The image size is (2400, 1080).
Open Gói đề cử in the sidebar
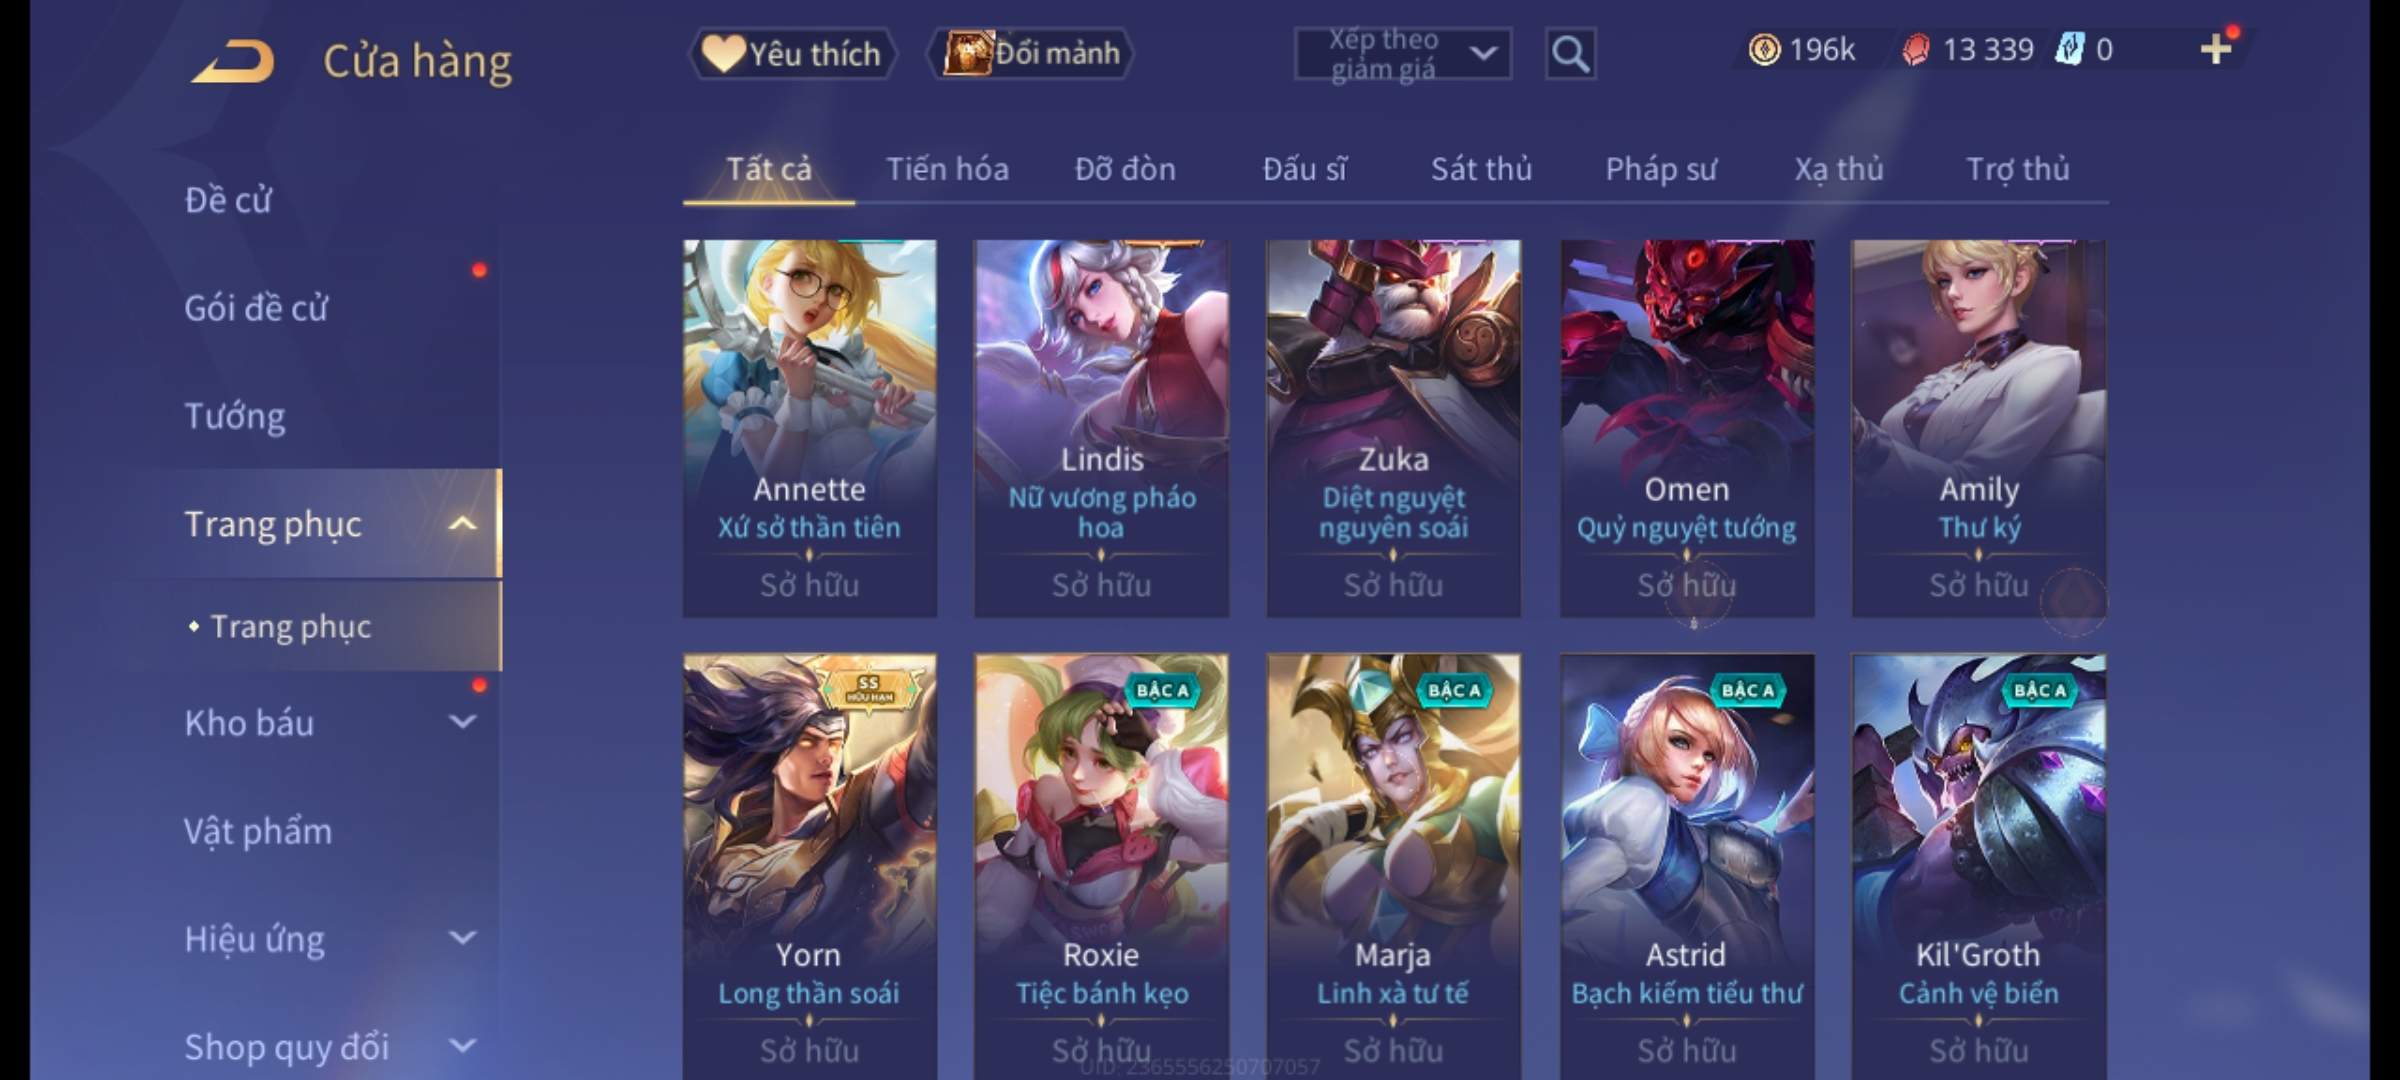point(256,308)
